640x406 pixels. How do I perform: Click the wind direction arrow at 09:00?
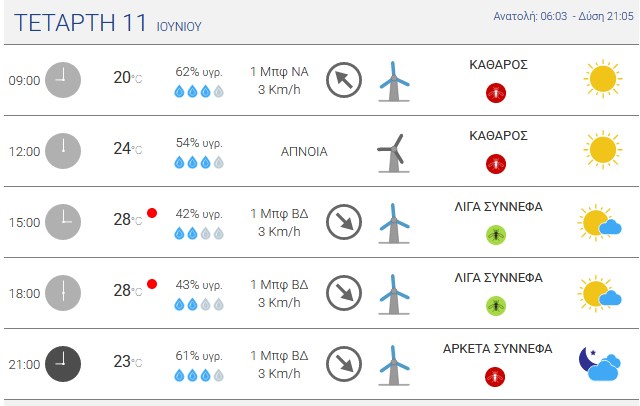pos(344,80)
